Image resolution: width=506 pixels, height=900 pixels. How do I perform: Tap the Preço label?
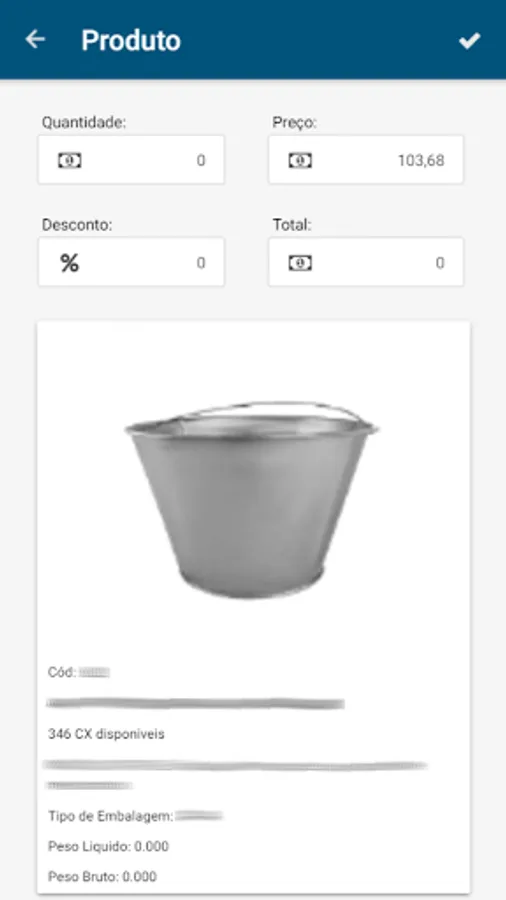point(294,122)
